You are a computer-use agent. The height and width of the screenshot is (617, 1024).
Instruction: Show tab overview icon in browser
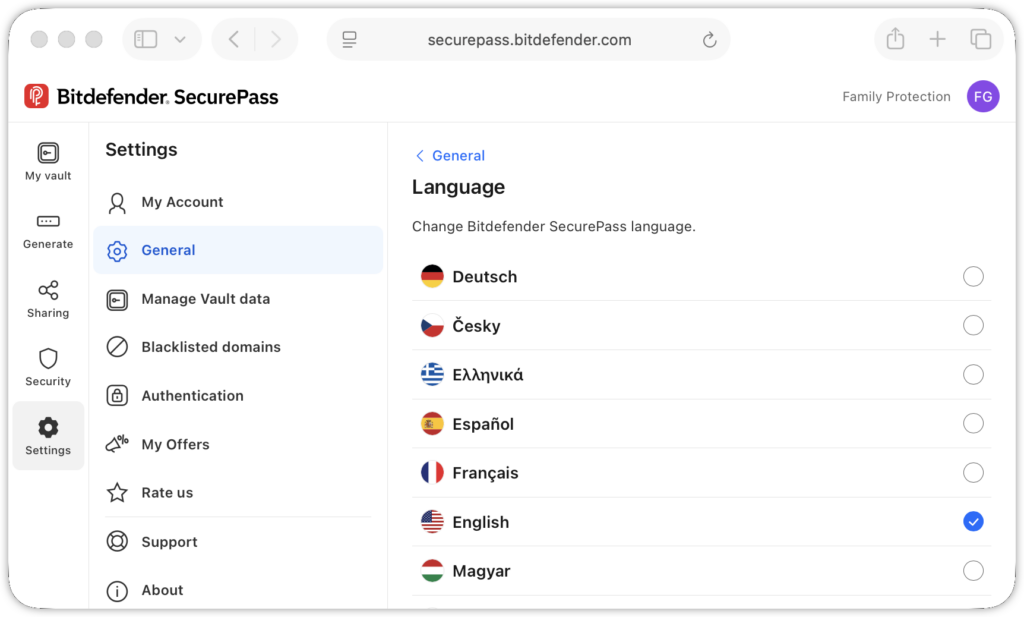coord(980,39)
